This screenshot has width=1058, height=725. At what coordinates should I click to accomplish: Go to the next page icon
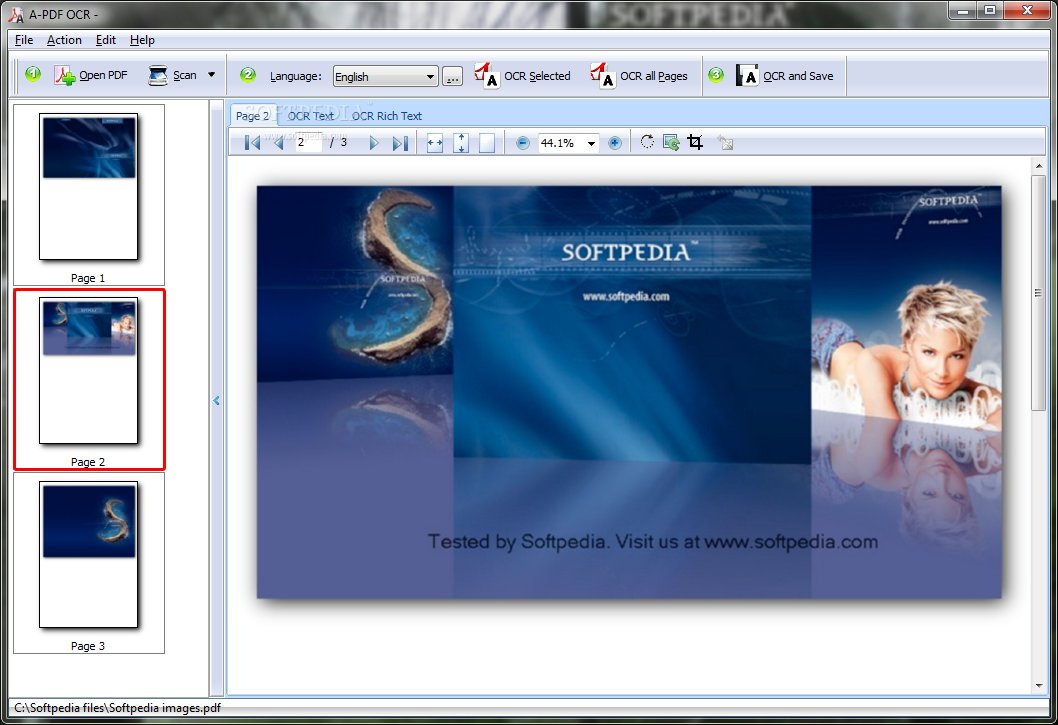pyautogui.click(x=374, y=142)
